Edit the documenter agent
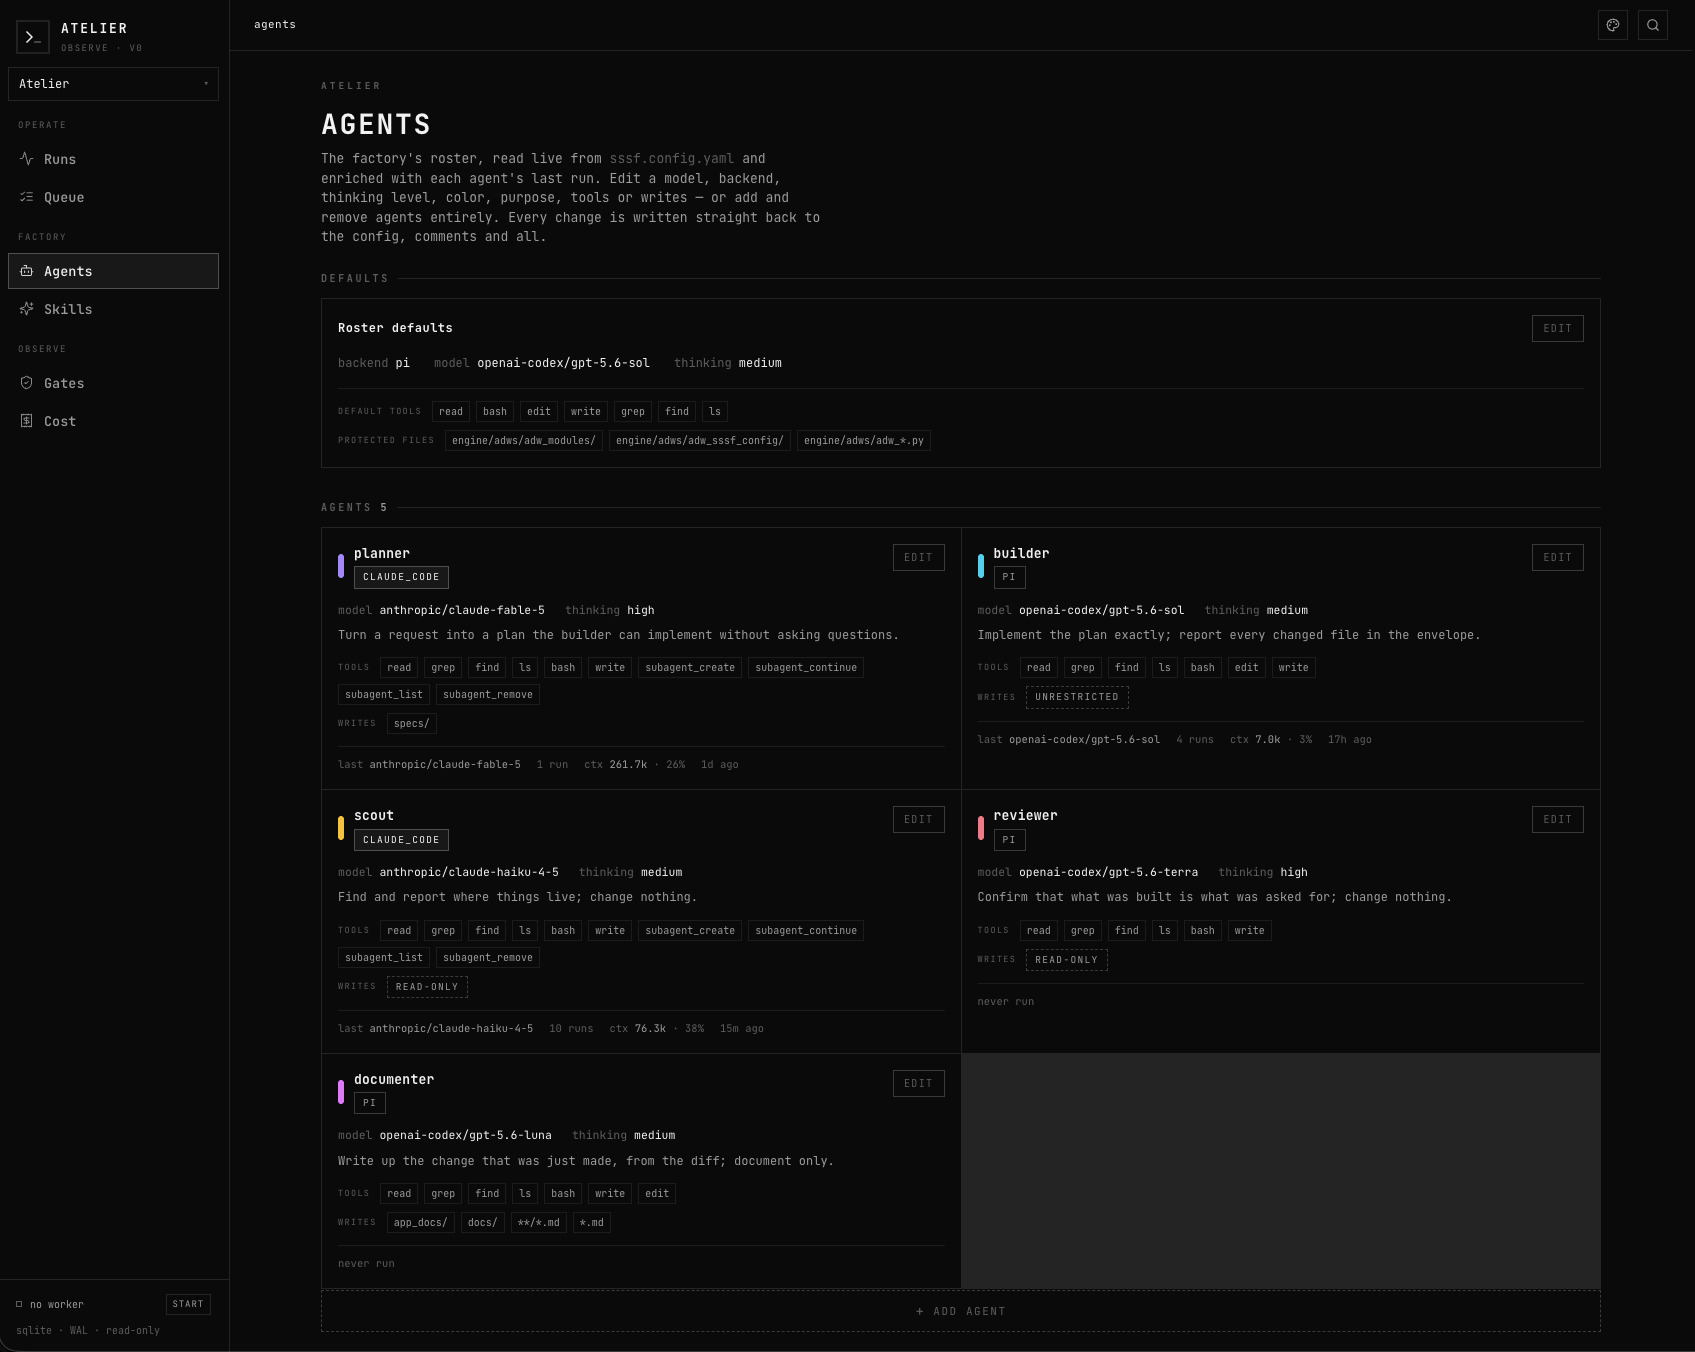 pyautogui.click(x=918, y=1083)
